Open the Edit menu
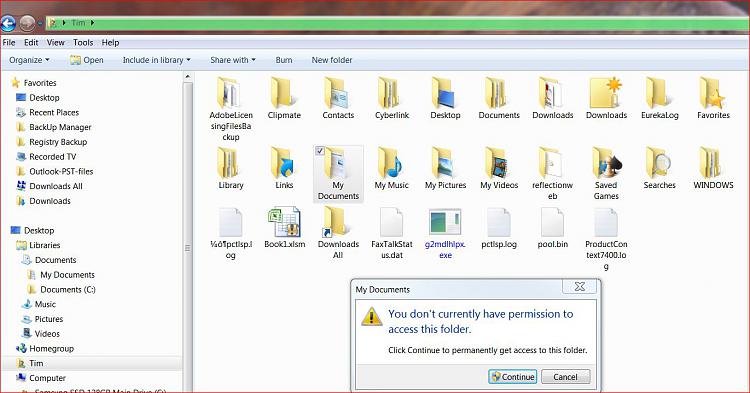Screen dimensions: 750x393 pos(31,43)
